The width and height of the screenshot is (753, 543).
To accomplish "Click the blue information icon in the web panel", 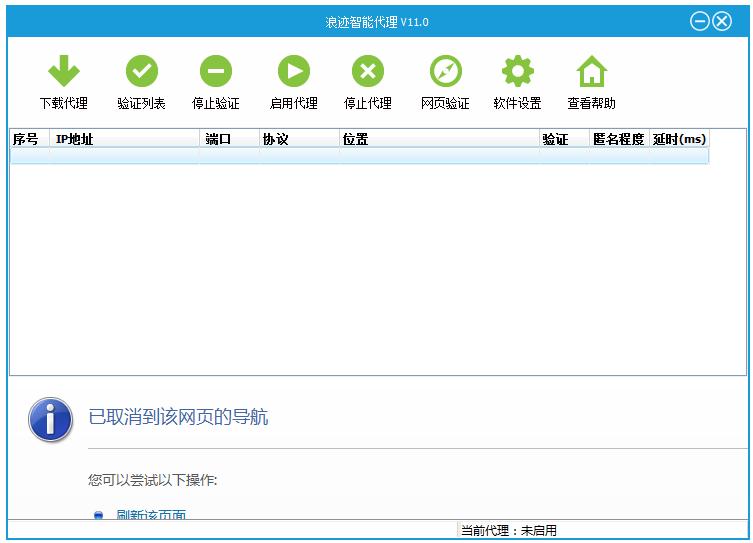I will coord(50,419).
